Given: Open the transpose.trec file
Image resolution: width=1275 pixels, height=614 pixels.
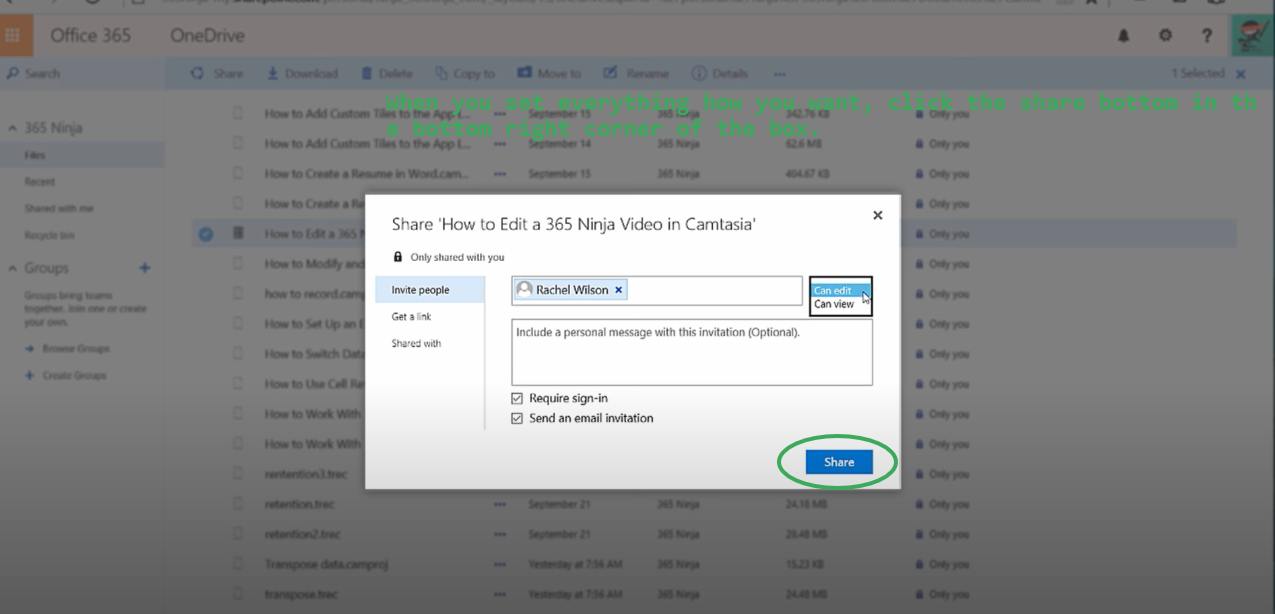Looking at the screenshot, I should tap(301, 594).
